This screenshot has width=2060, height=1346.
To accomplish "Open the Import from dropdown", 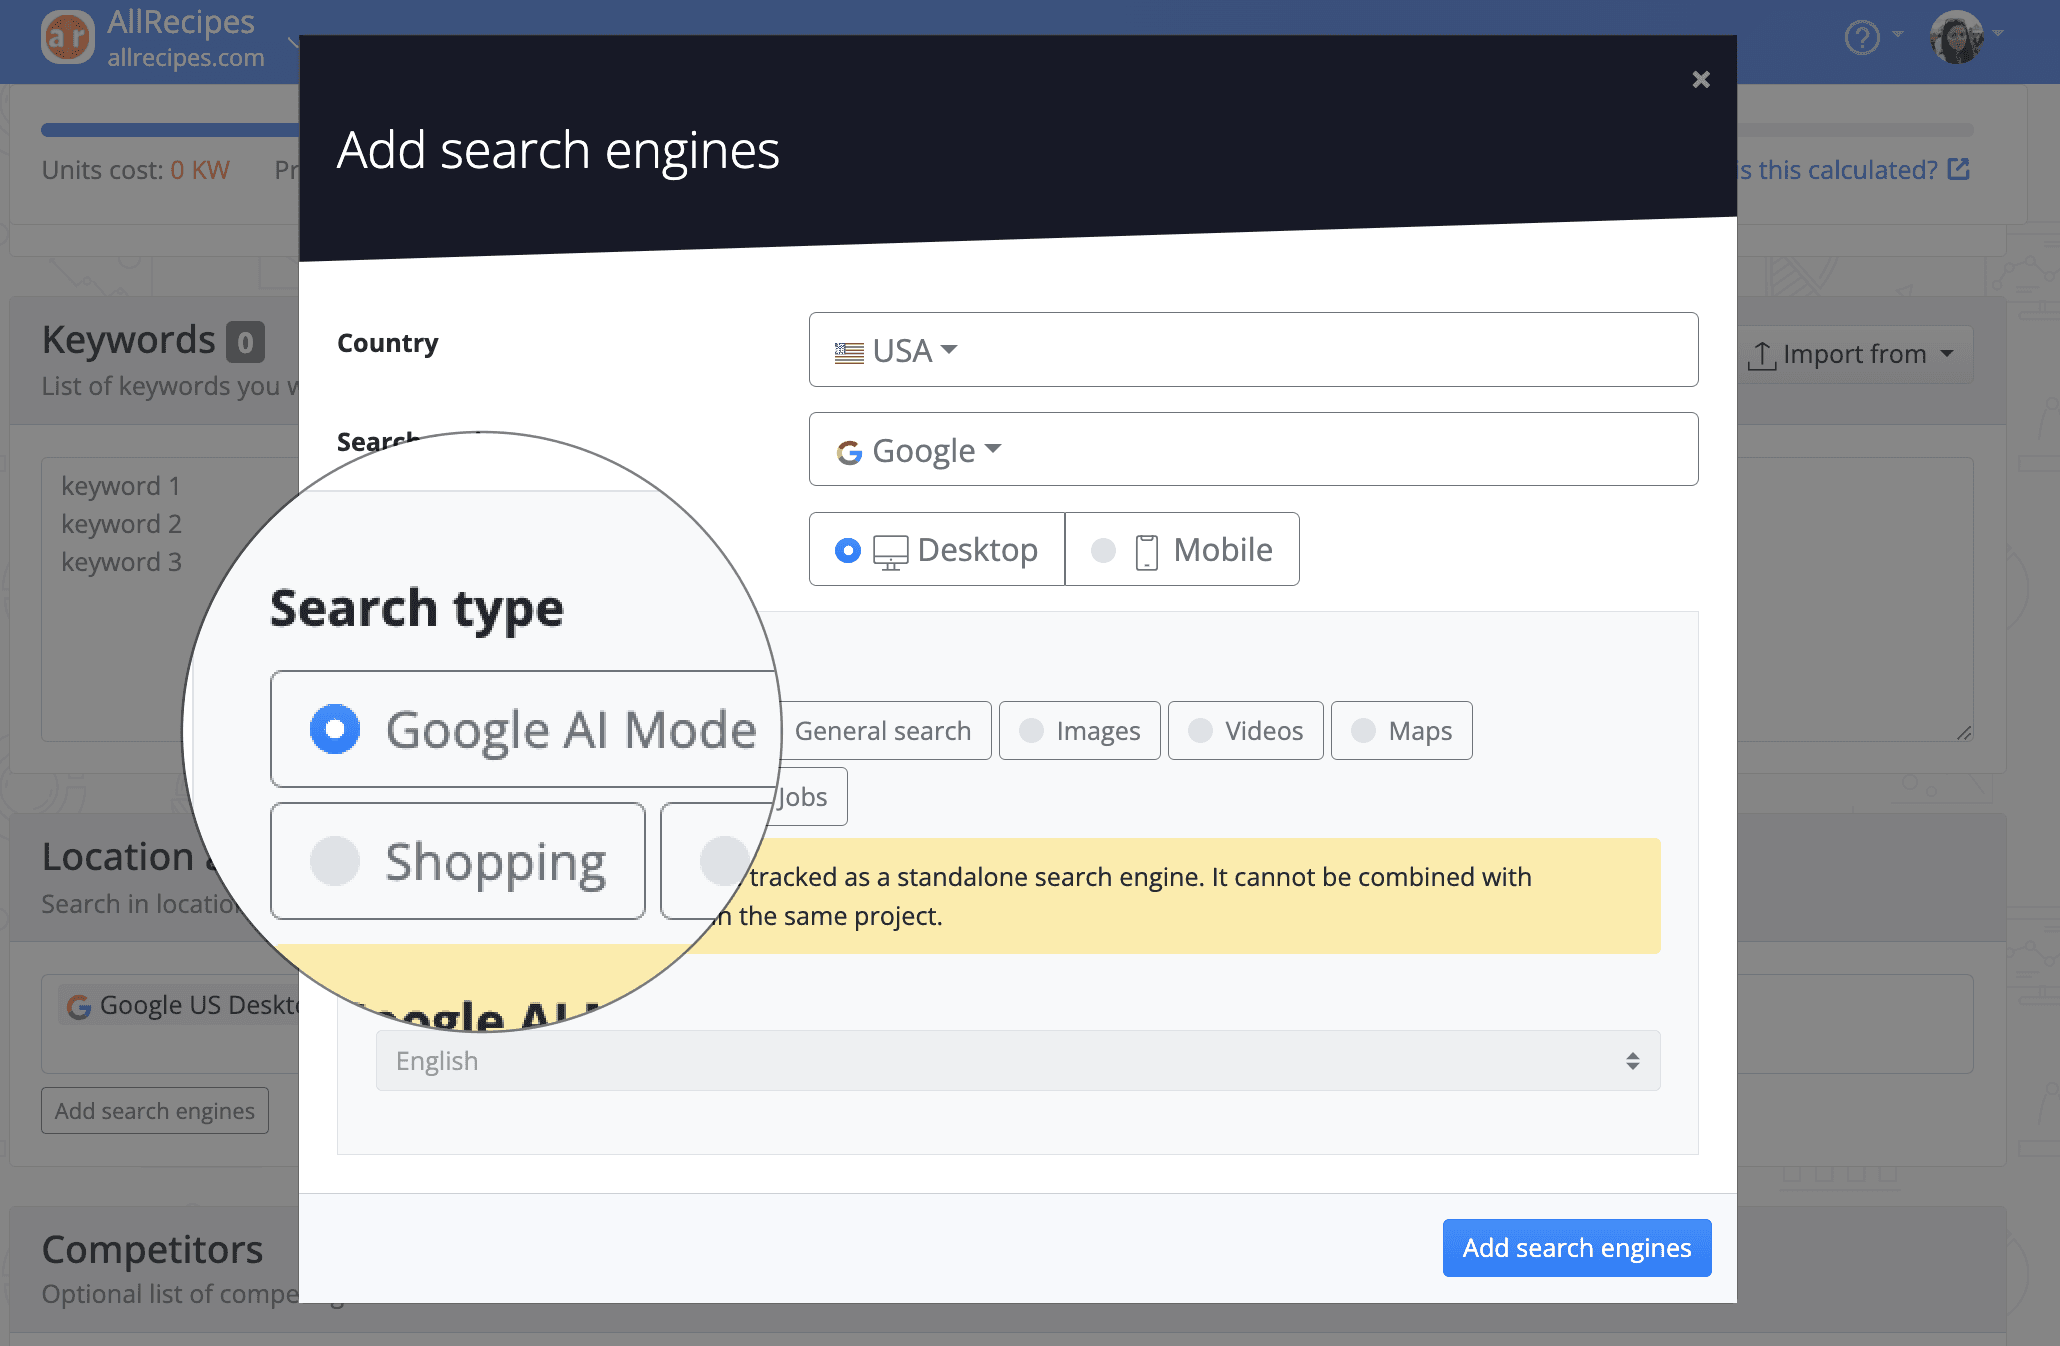I will (1855, 354).
